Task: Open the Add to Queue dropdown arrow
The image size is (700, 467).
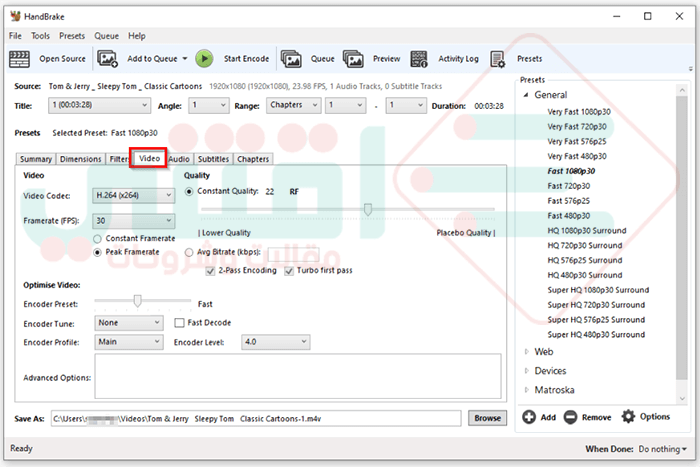Action: coord(185,59)
